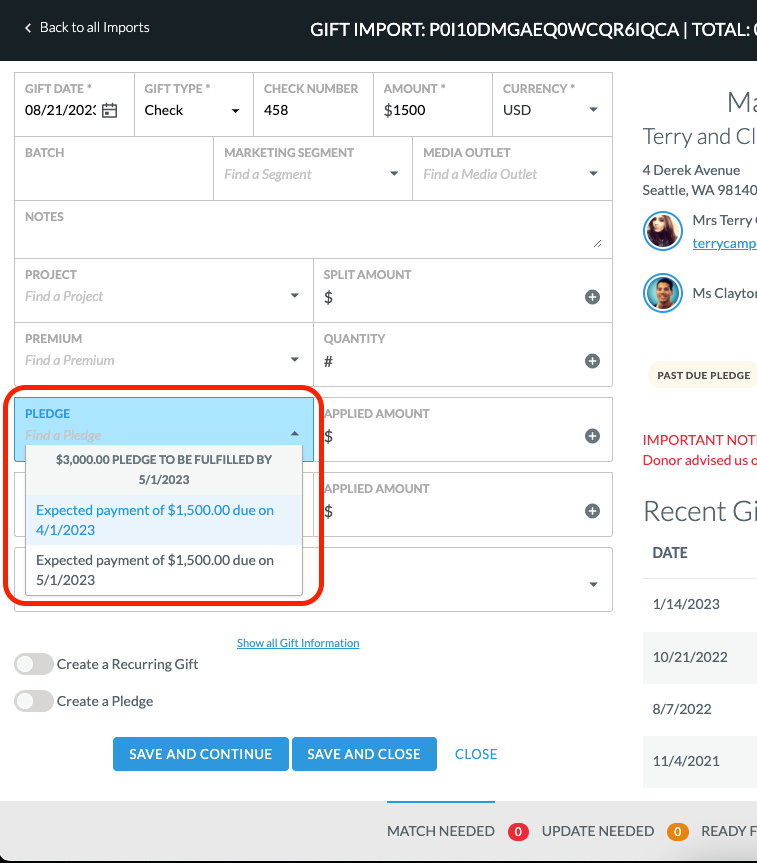Switch to the Match Needed tab
Viewport: 757px width, 863px height.
pyautogui.click(x=441, y=831)
